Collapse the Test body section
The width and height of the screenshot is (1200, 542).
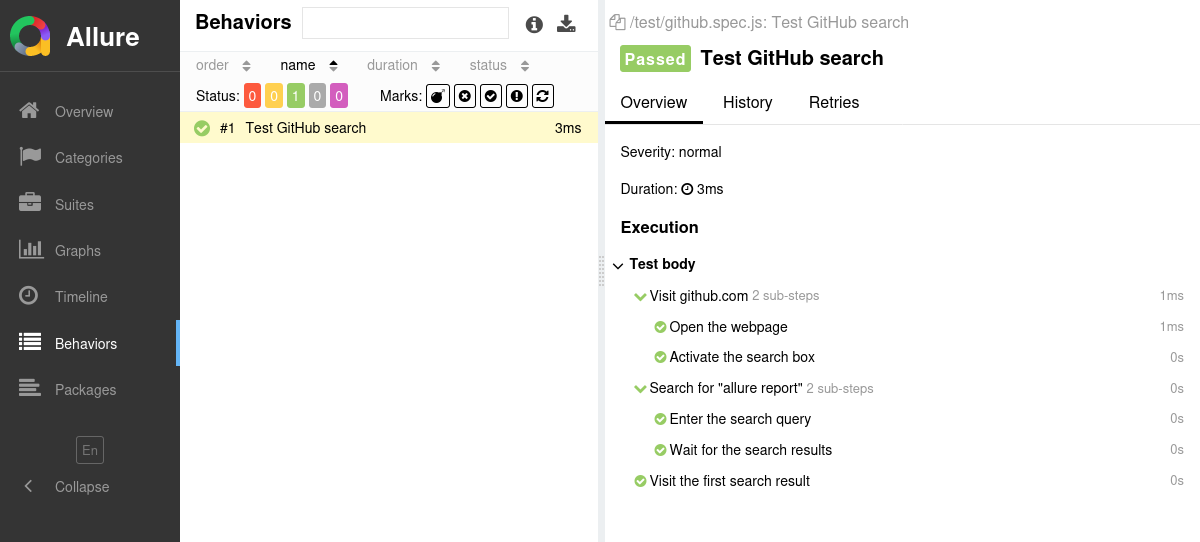pyautogui.click(x=618, y=265)
